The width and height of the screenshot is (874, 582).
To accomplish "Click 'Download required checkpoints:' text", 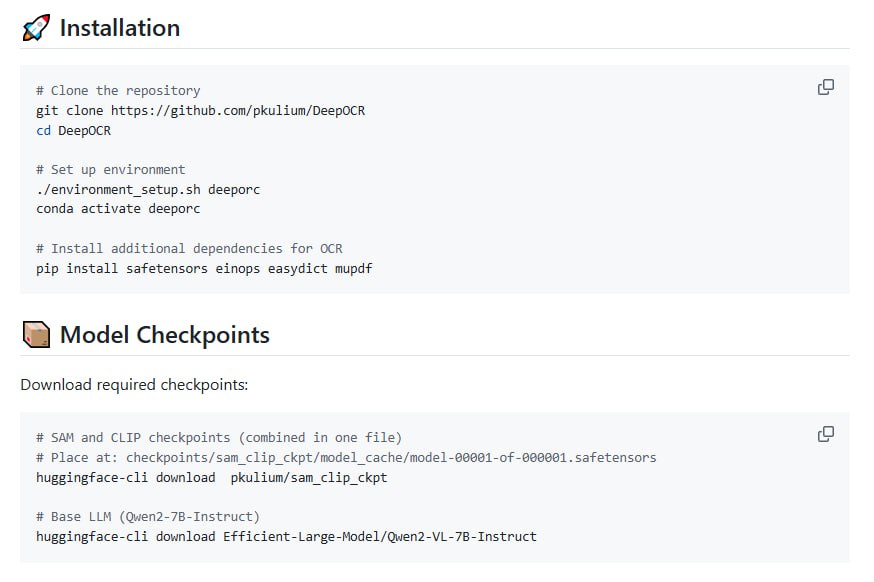I will [x=134, y=384].
